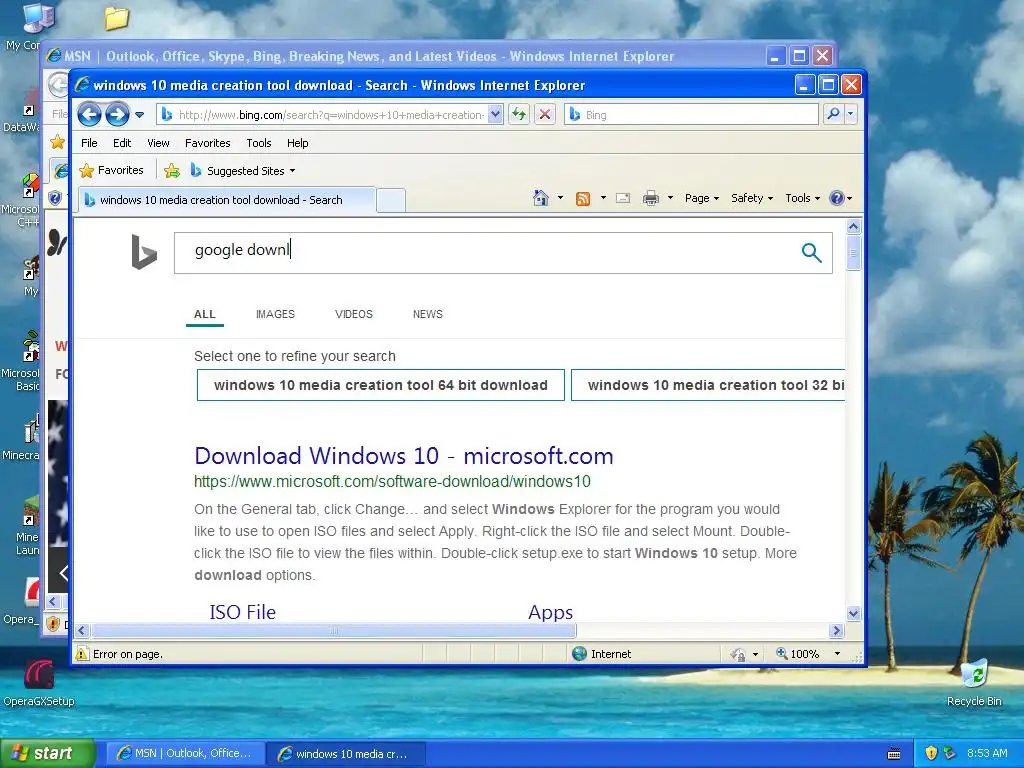Open the Edit menu

pyautogui.click(x=121, y=143)
